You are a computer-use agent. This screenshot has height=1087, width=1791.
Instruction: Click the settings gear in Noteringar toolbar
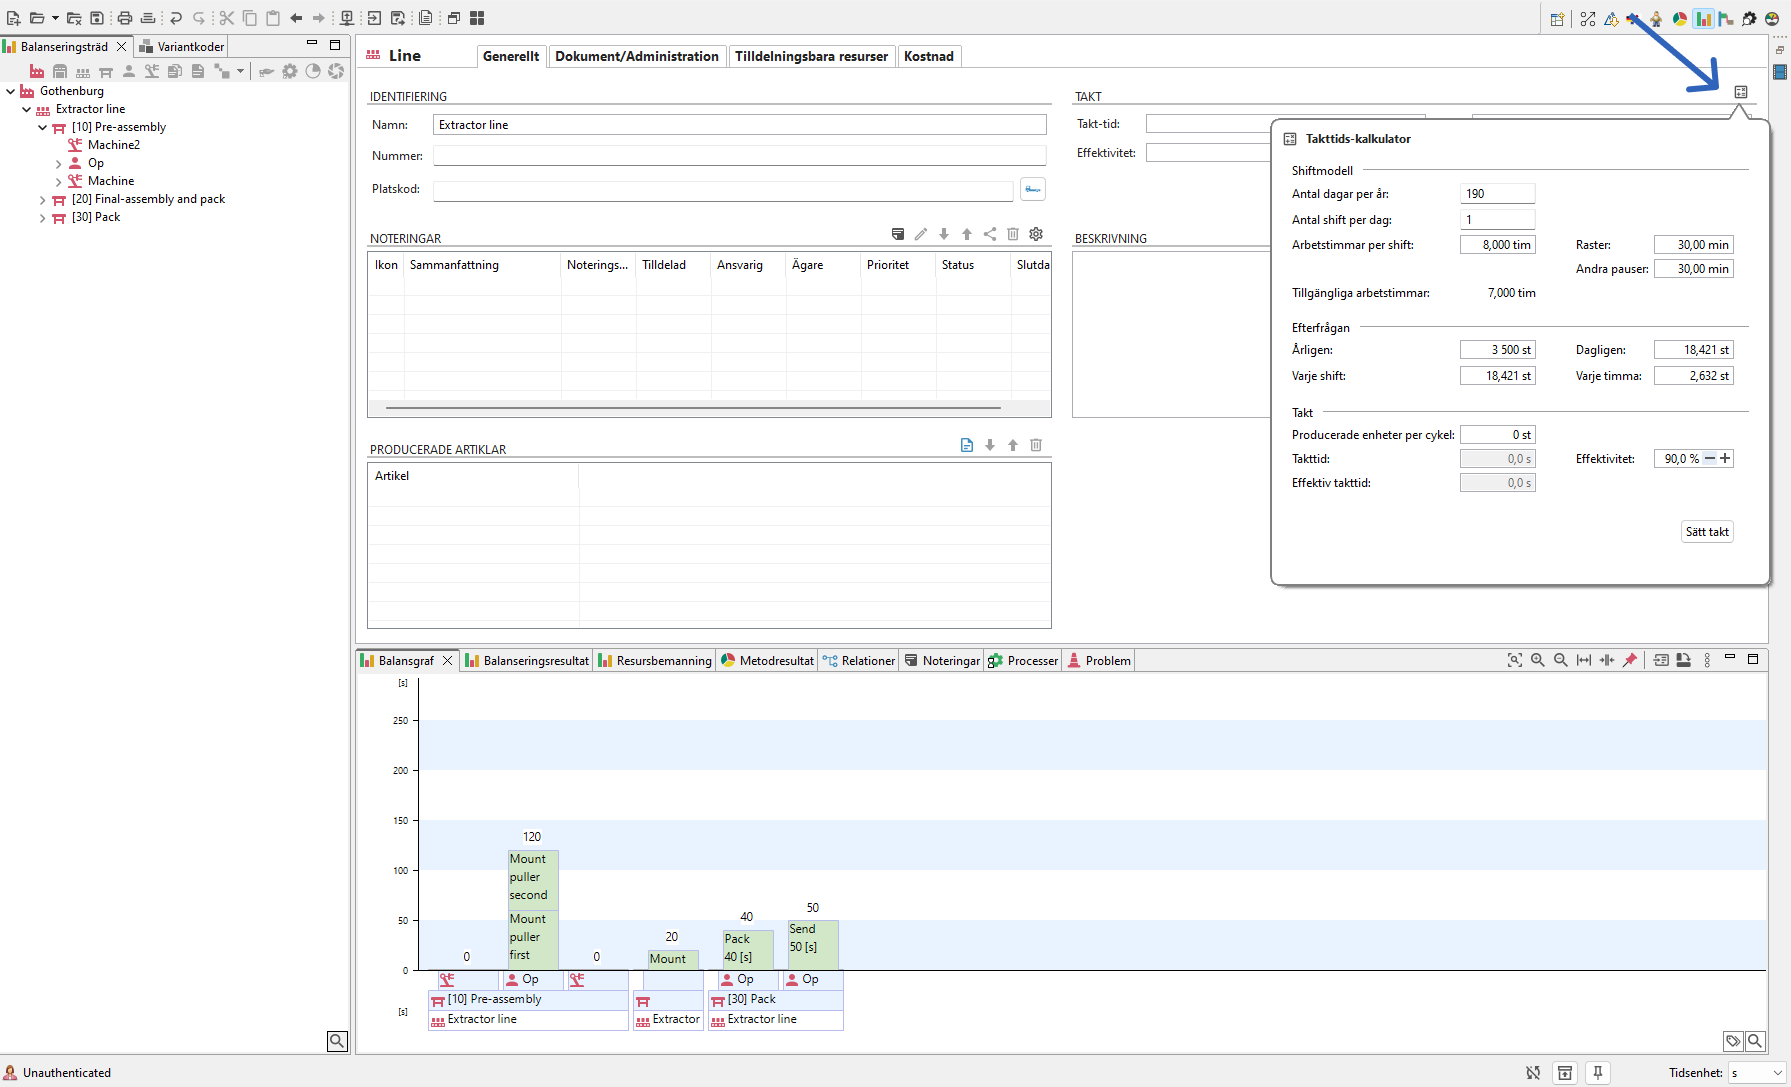[x=1036, y=234]
